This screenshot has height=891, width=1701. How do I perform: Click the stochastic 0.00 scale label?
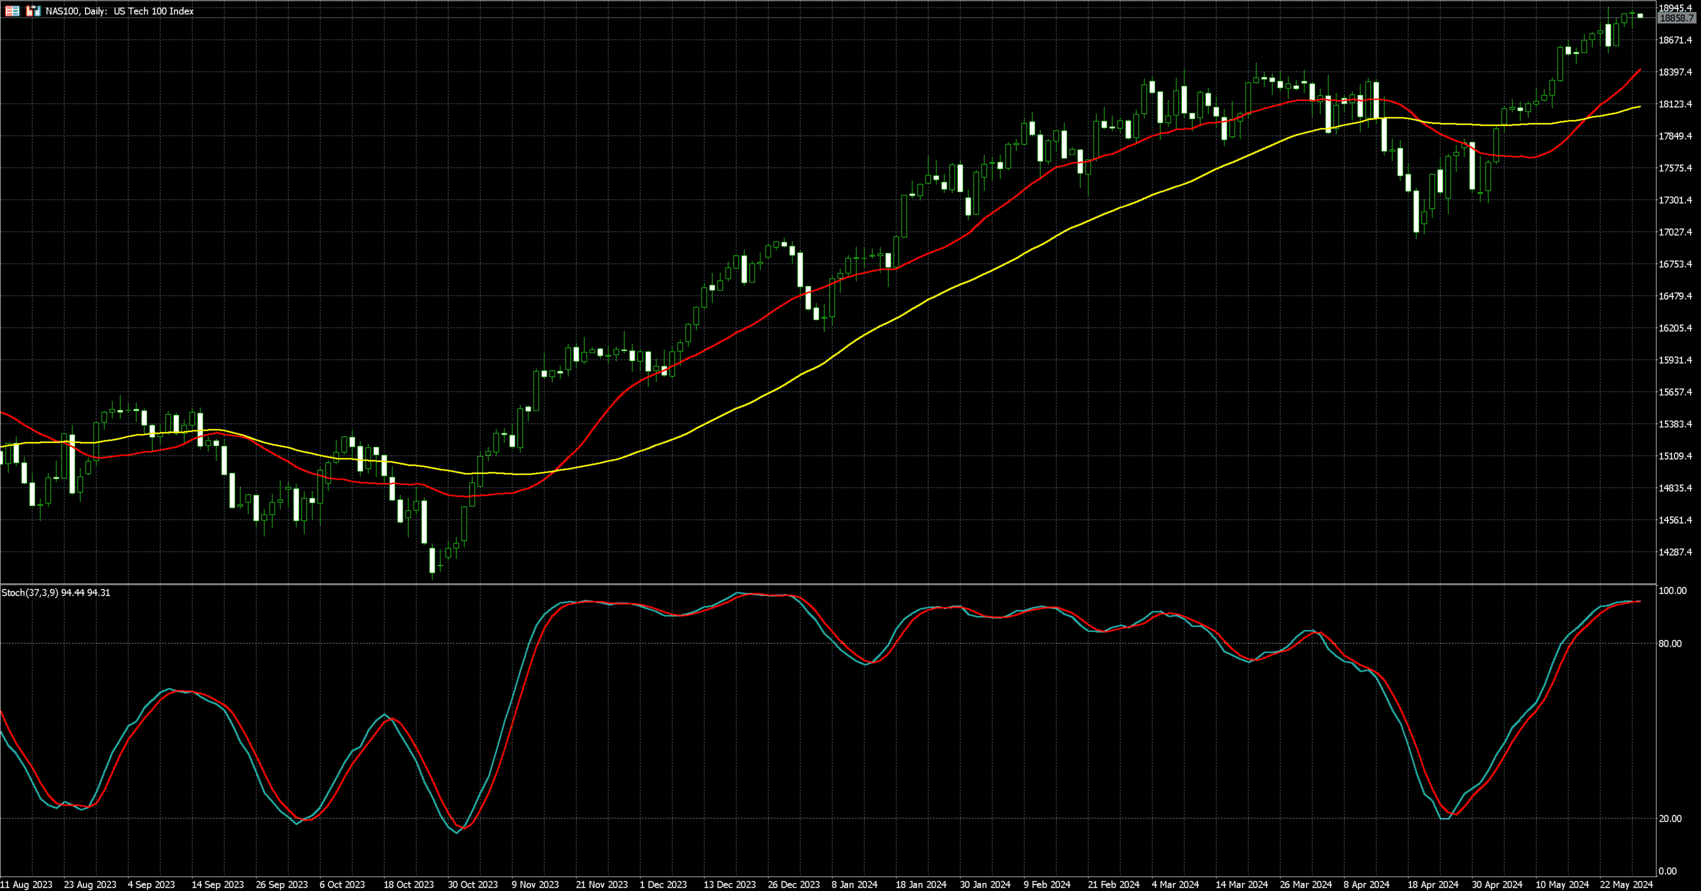click(x=1668, y=872)
